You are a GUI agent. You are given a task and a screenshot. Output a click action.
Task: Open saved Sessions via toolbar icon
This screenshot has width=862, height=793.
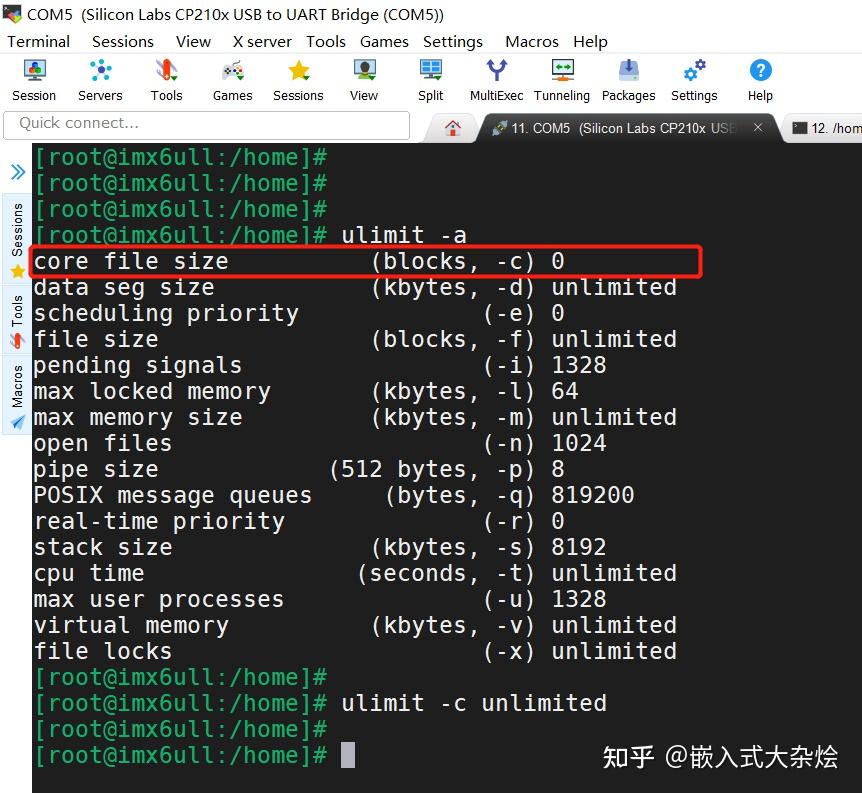pyautogui.click(x=297, y=78)
